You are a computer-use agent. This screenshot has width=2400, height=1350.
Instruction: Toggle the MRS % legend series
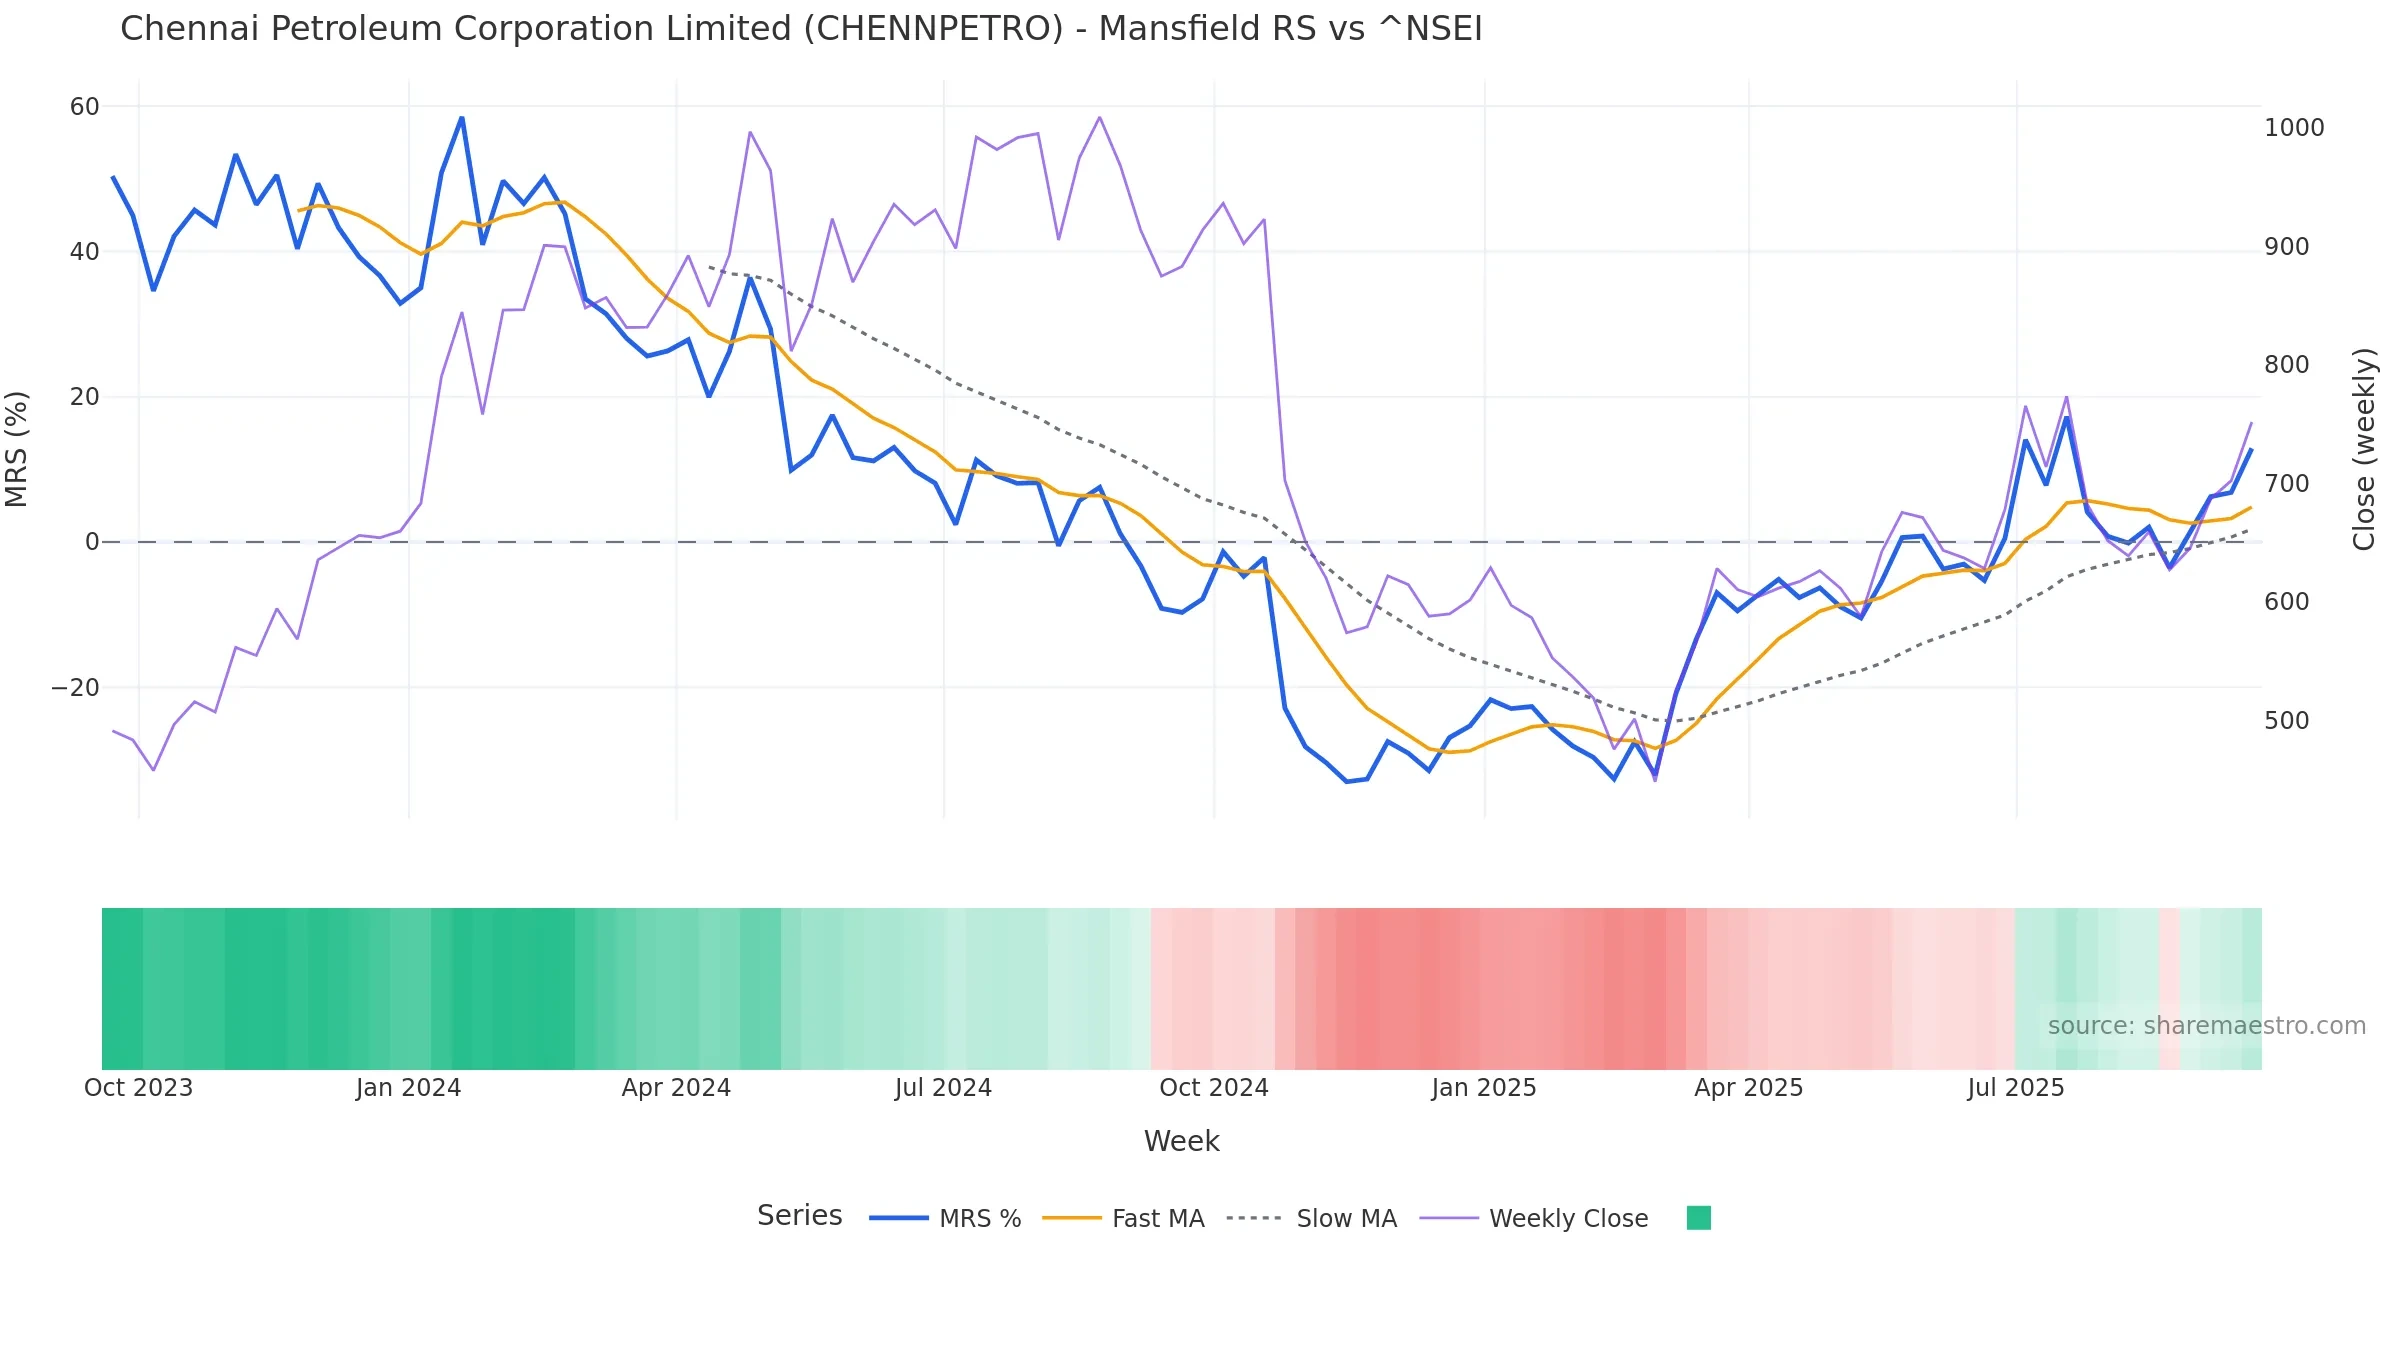[x=945, y=1218]
